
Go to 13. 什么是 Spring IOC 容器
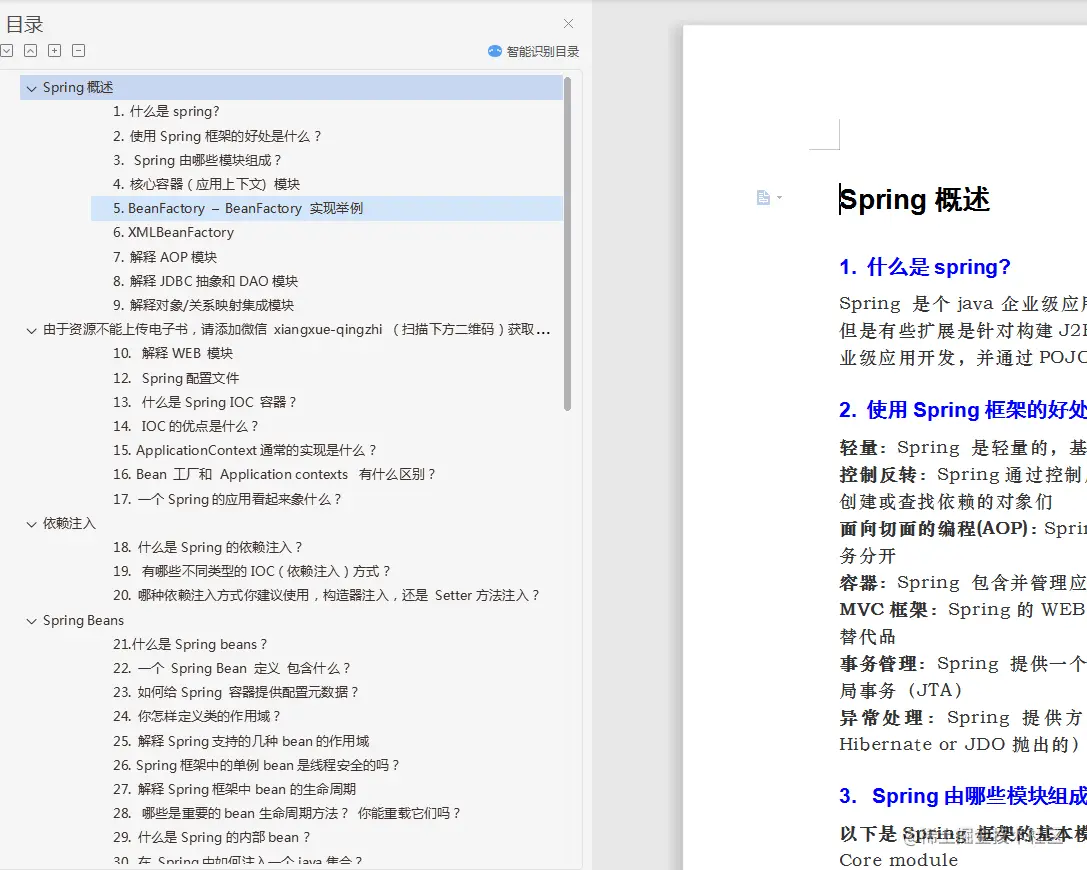(x=205, y=402)
